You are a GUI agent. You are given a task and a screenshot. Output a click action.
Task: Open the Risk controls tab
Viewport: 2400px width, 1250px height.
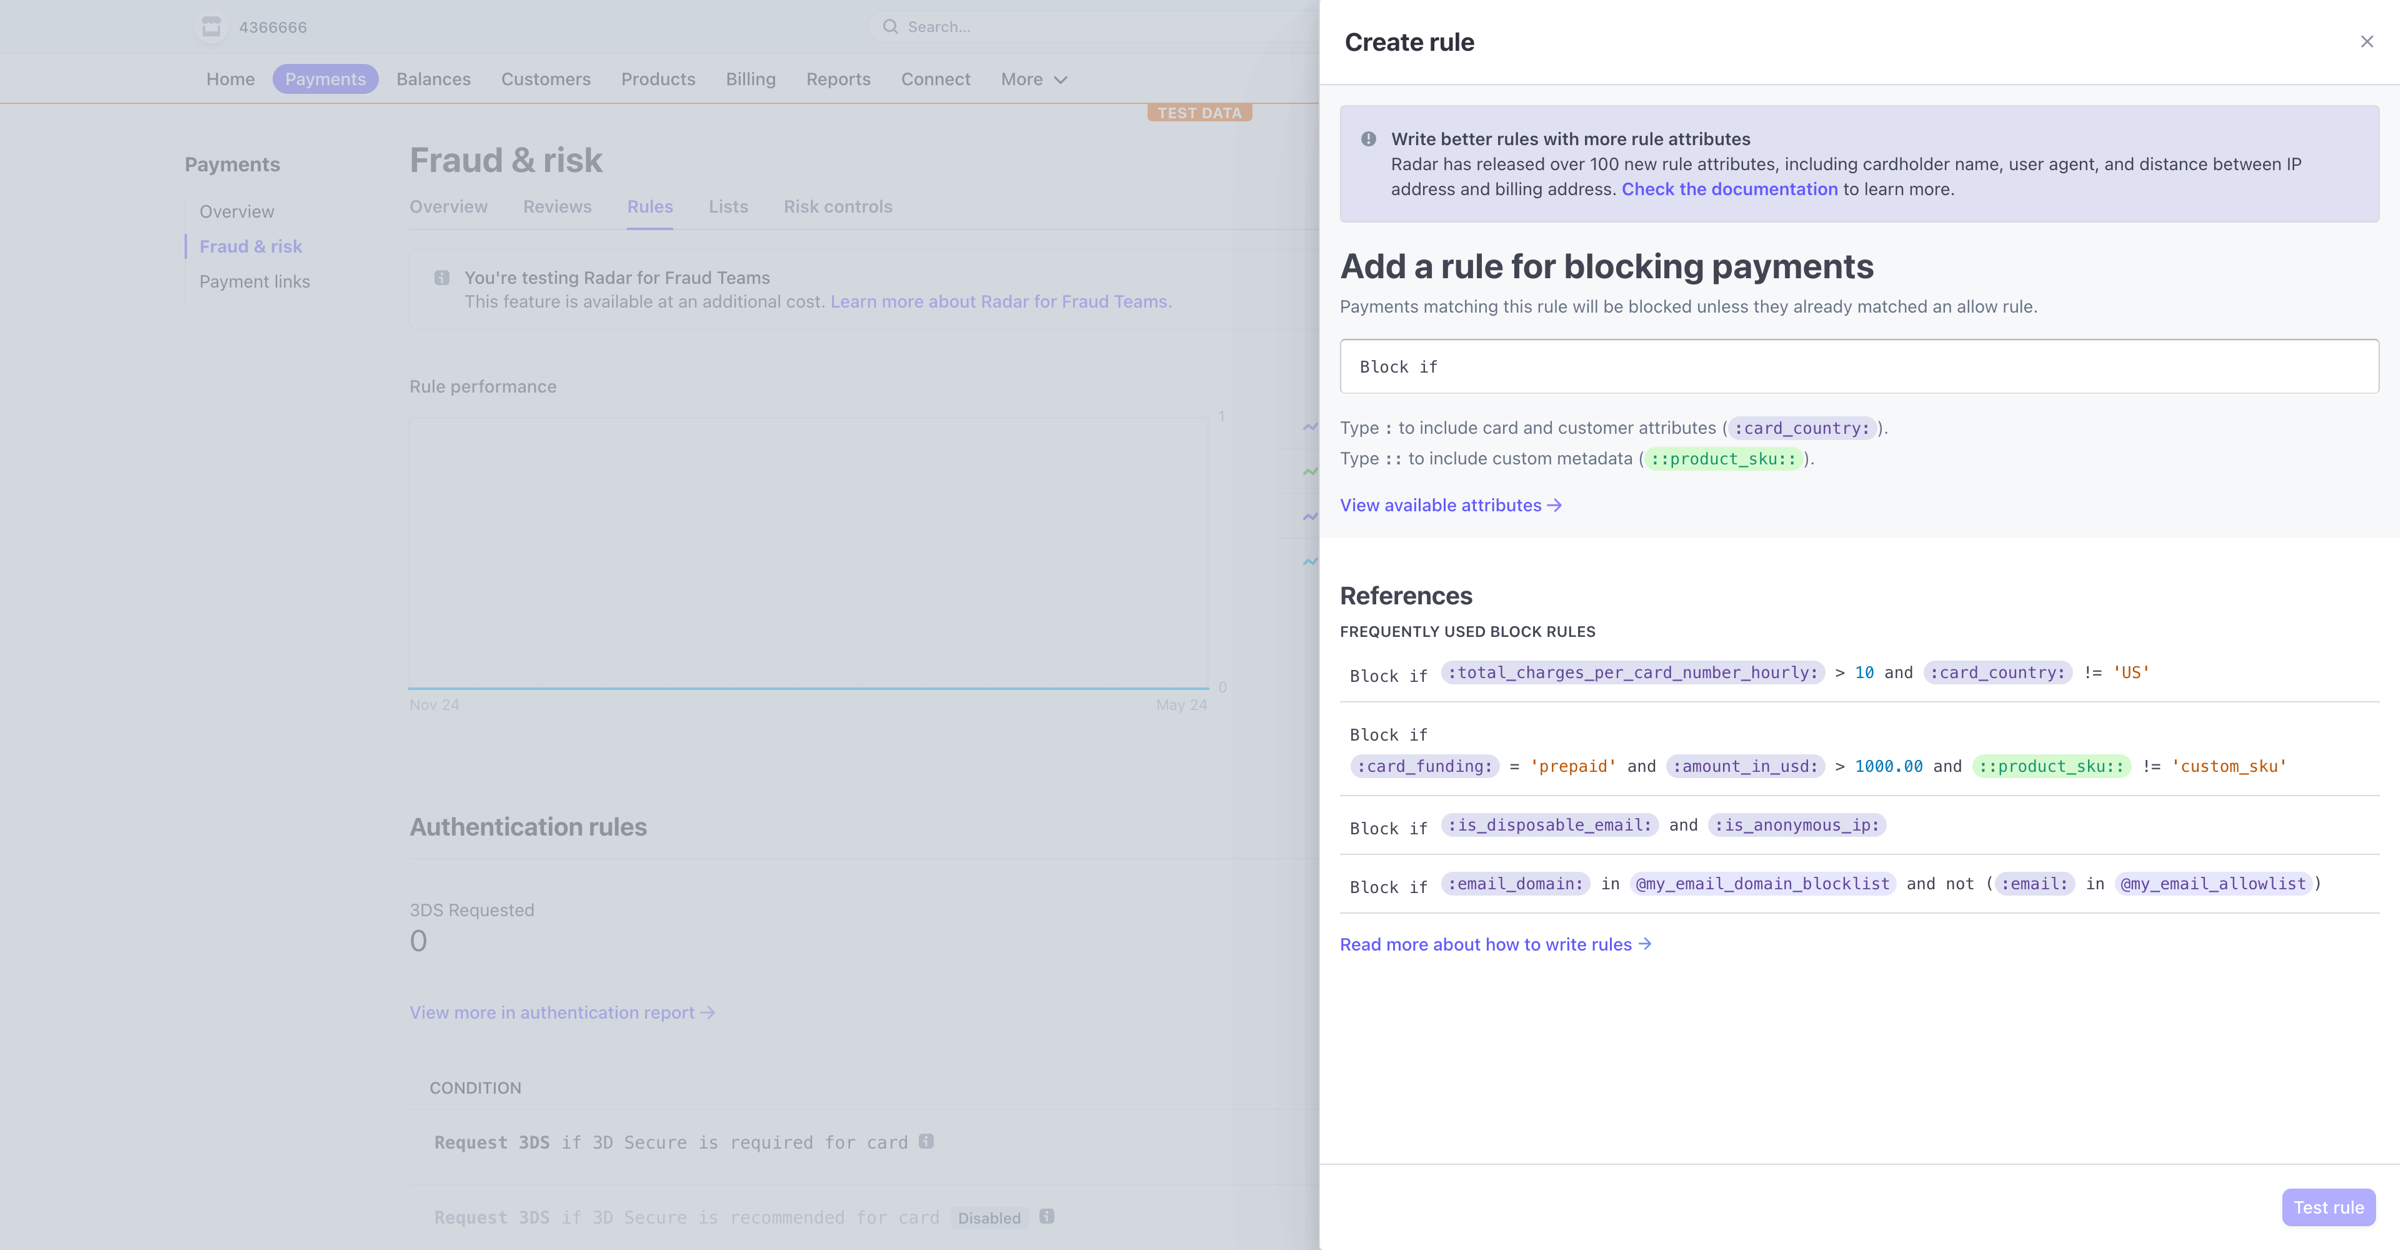[838, 206]
